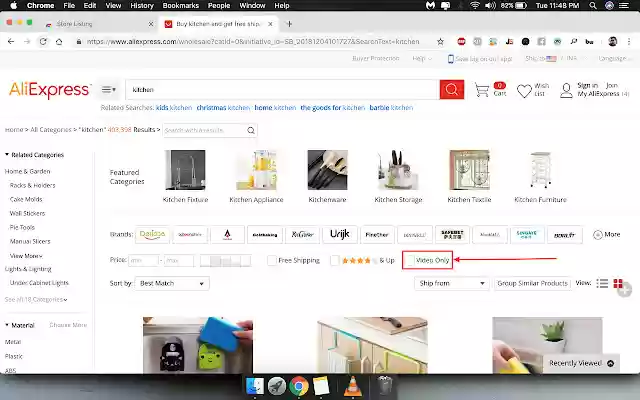Open the Kitchen Storage category thumbnail
Viewport: 640px width, 400px height.
point(398,170)
